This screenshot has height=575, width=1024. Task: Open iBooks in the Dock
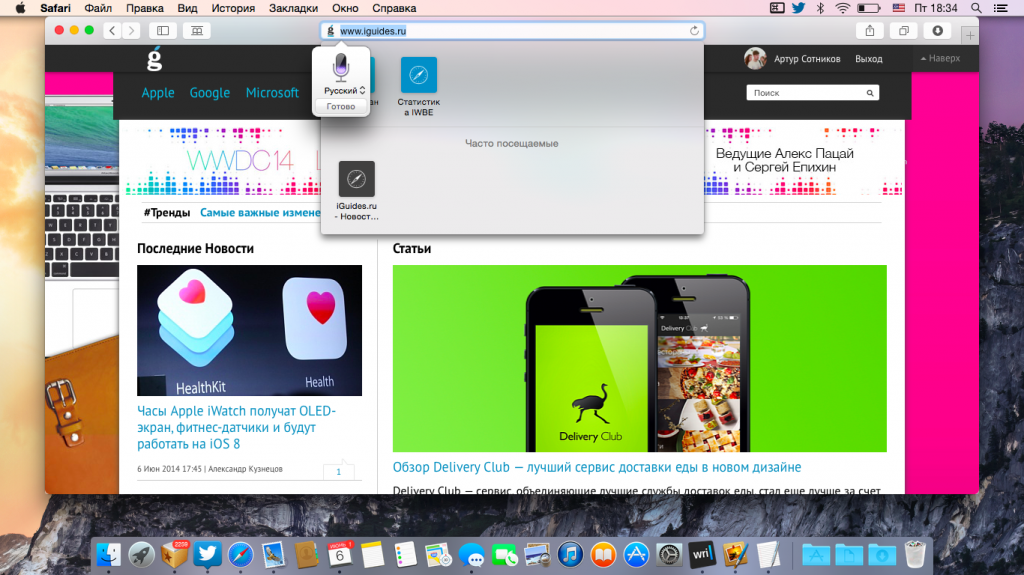tap(603, 555)
